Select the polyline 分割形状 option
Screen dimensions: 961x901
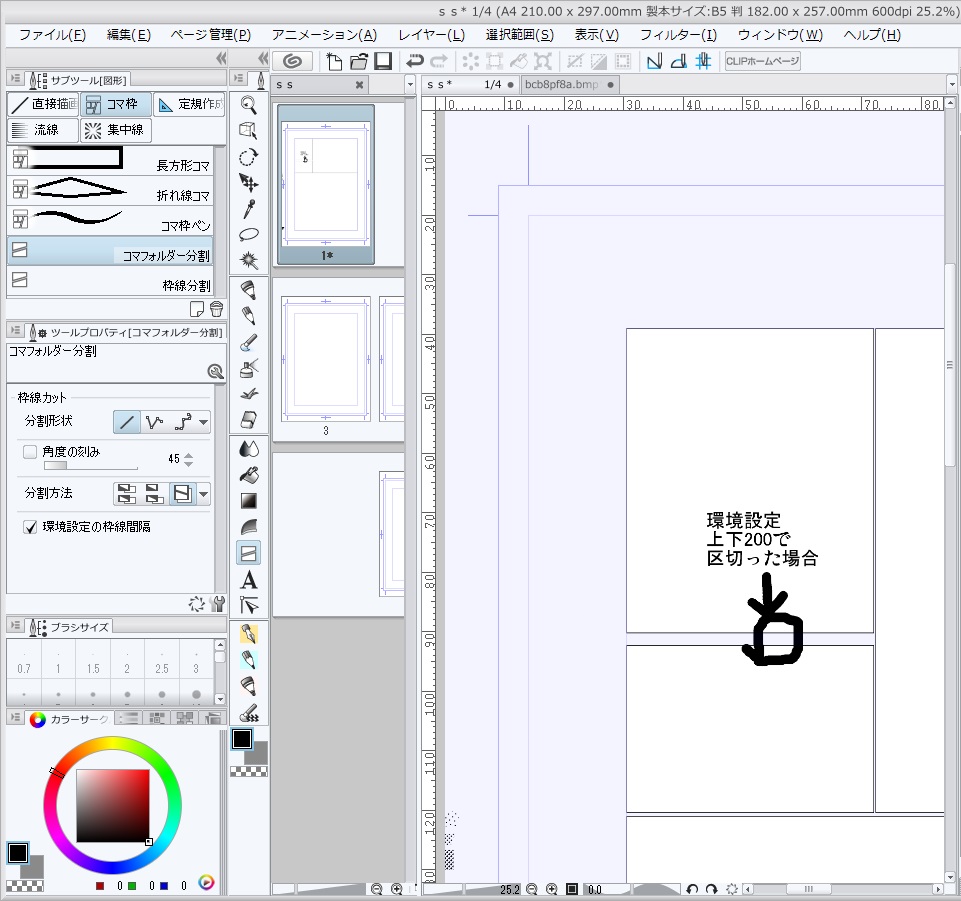pos(154,422)
